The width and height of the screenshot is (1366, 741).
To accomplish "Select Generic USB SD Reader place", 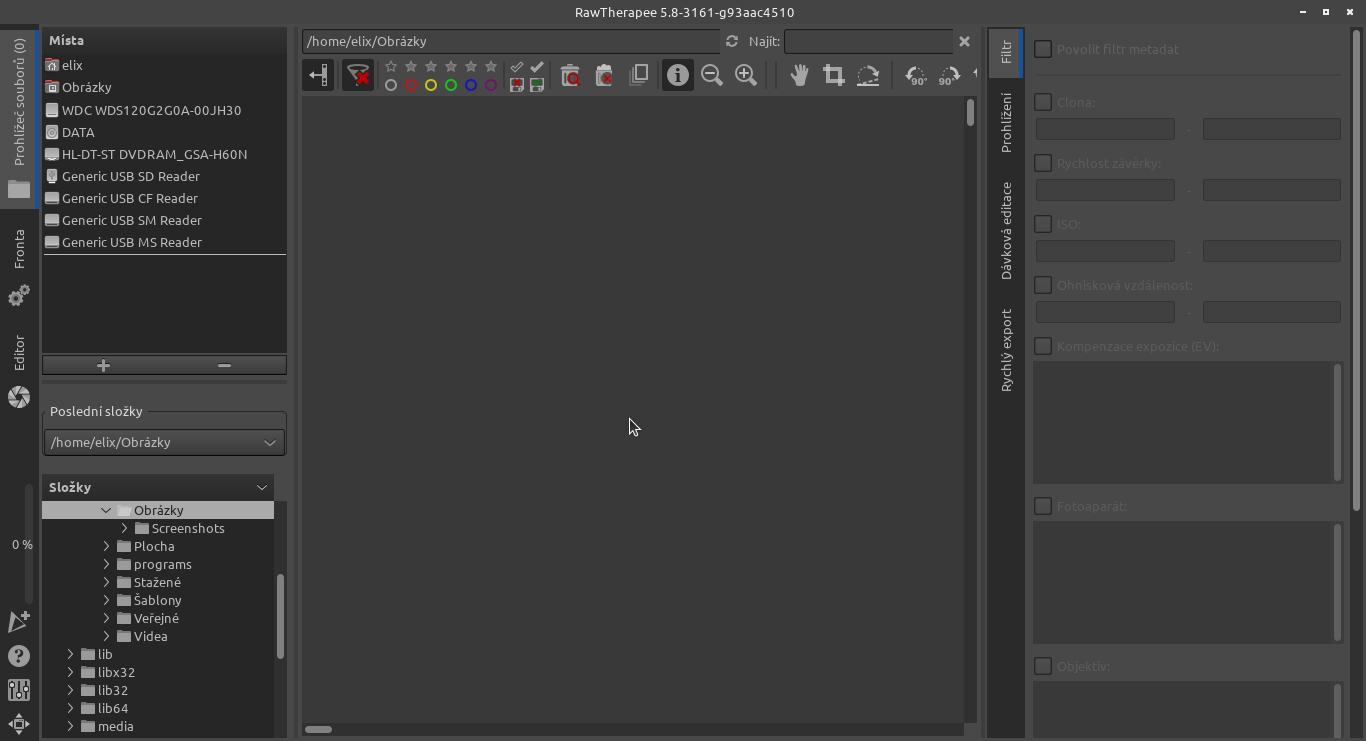I will coord(164,176).
